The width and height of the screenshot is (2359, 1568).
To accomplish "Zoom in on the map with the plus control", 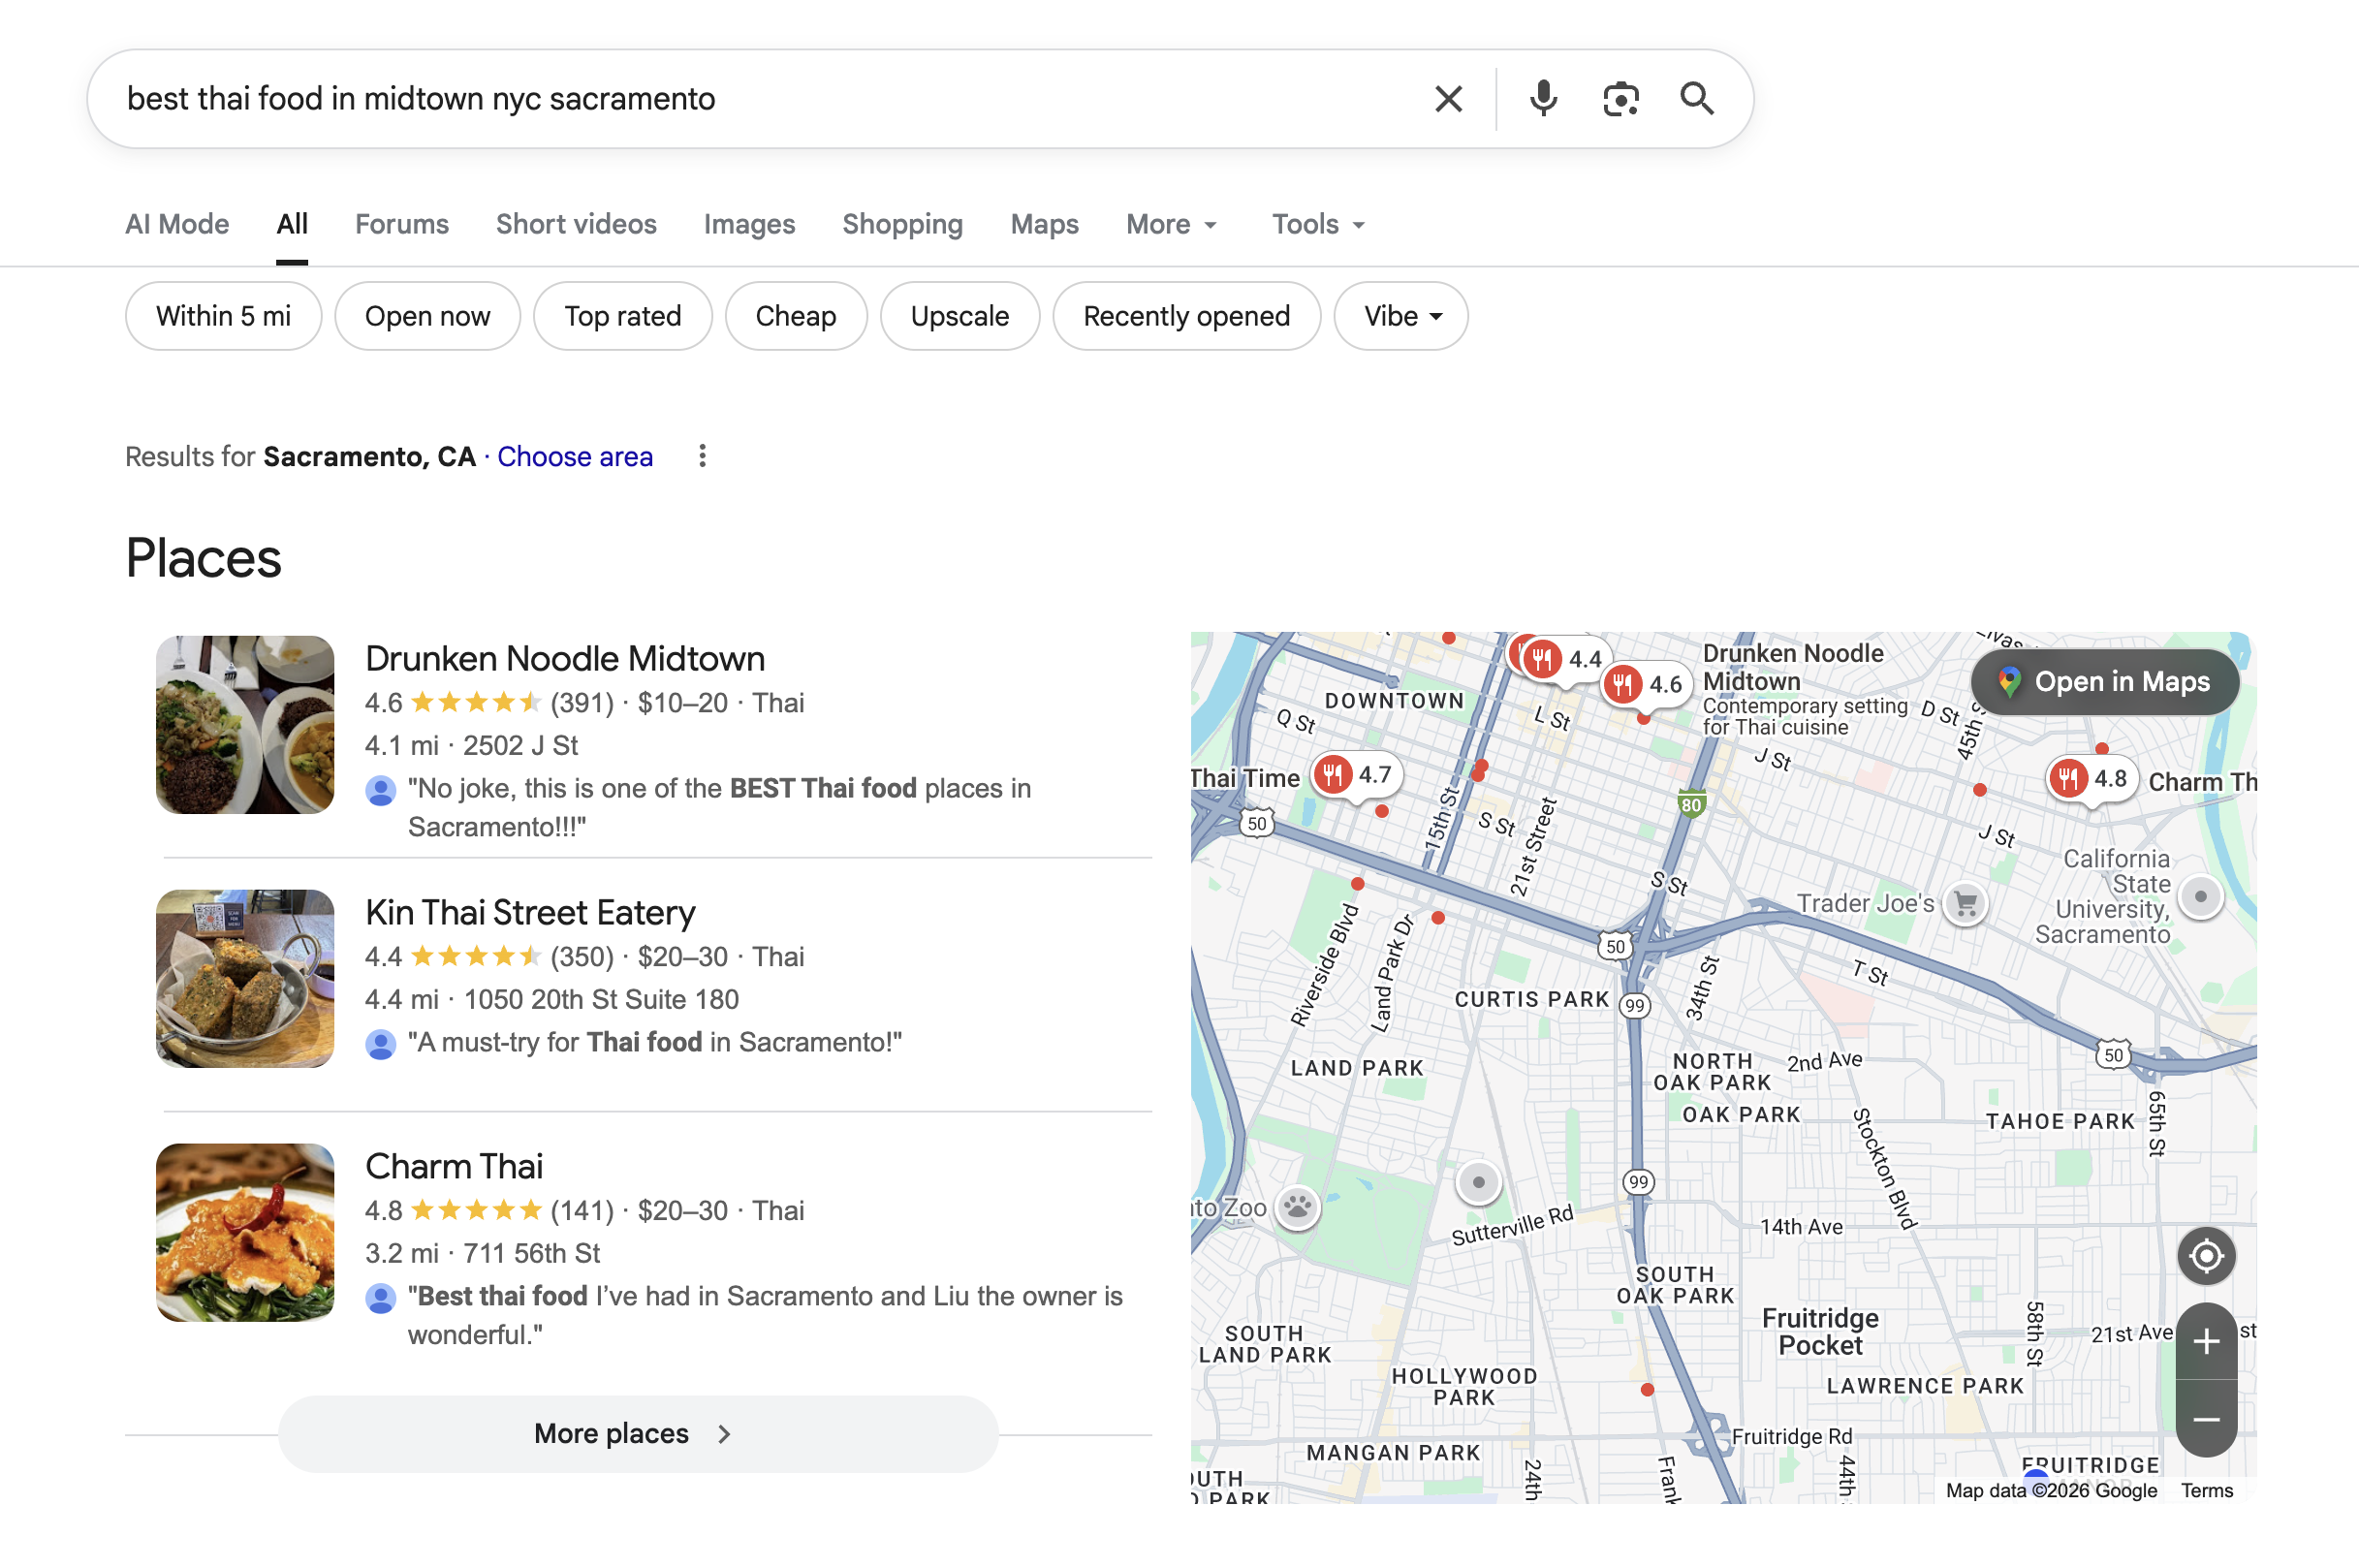I will (x=2207, y=1341).
